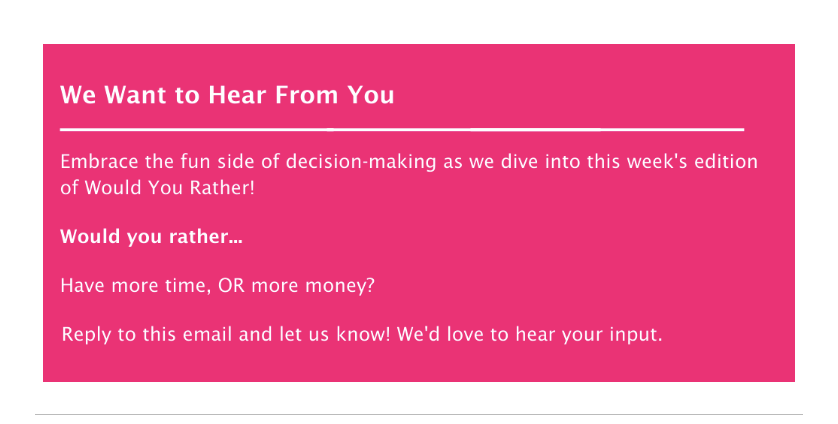Click the "We Want to Hear From You" heading
This screenshot has height=424, width=838.
pyautogui.click(x=227, y=95)
